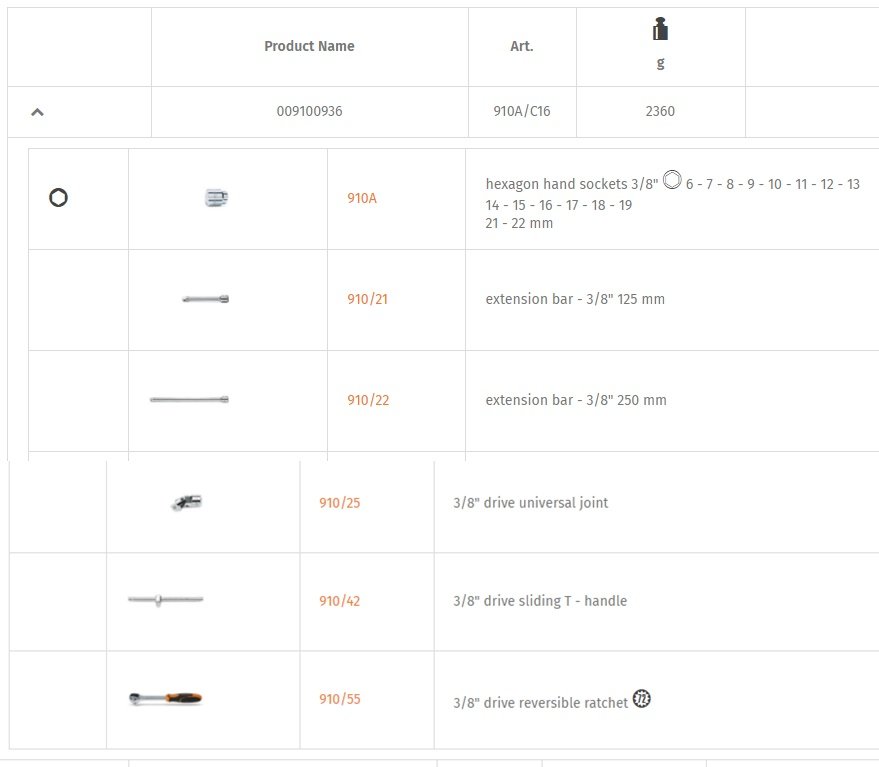The image size is (879, 767).
Task: Open the 250 mm extension bar image
Action: point(189,400)
